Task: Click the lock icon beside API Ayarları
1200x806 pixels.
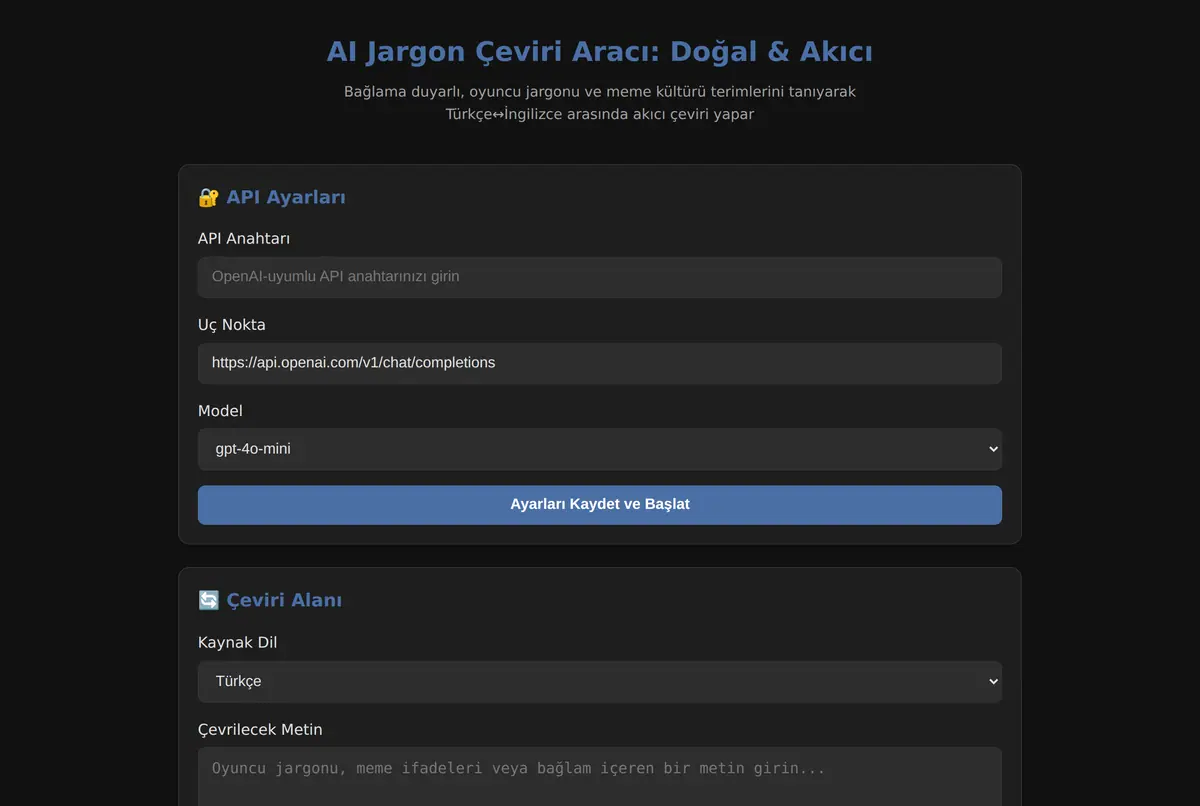Action: (x=208, y=198)
